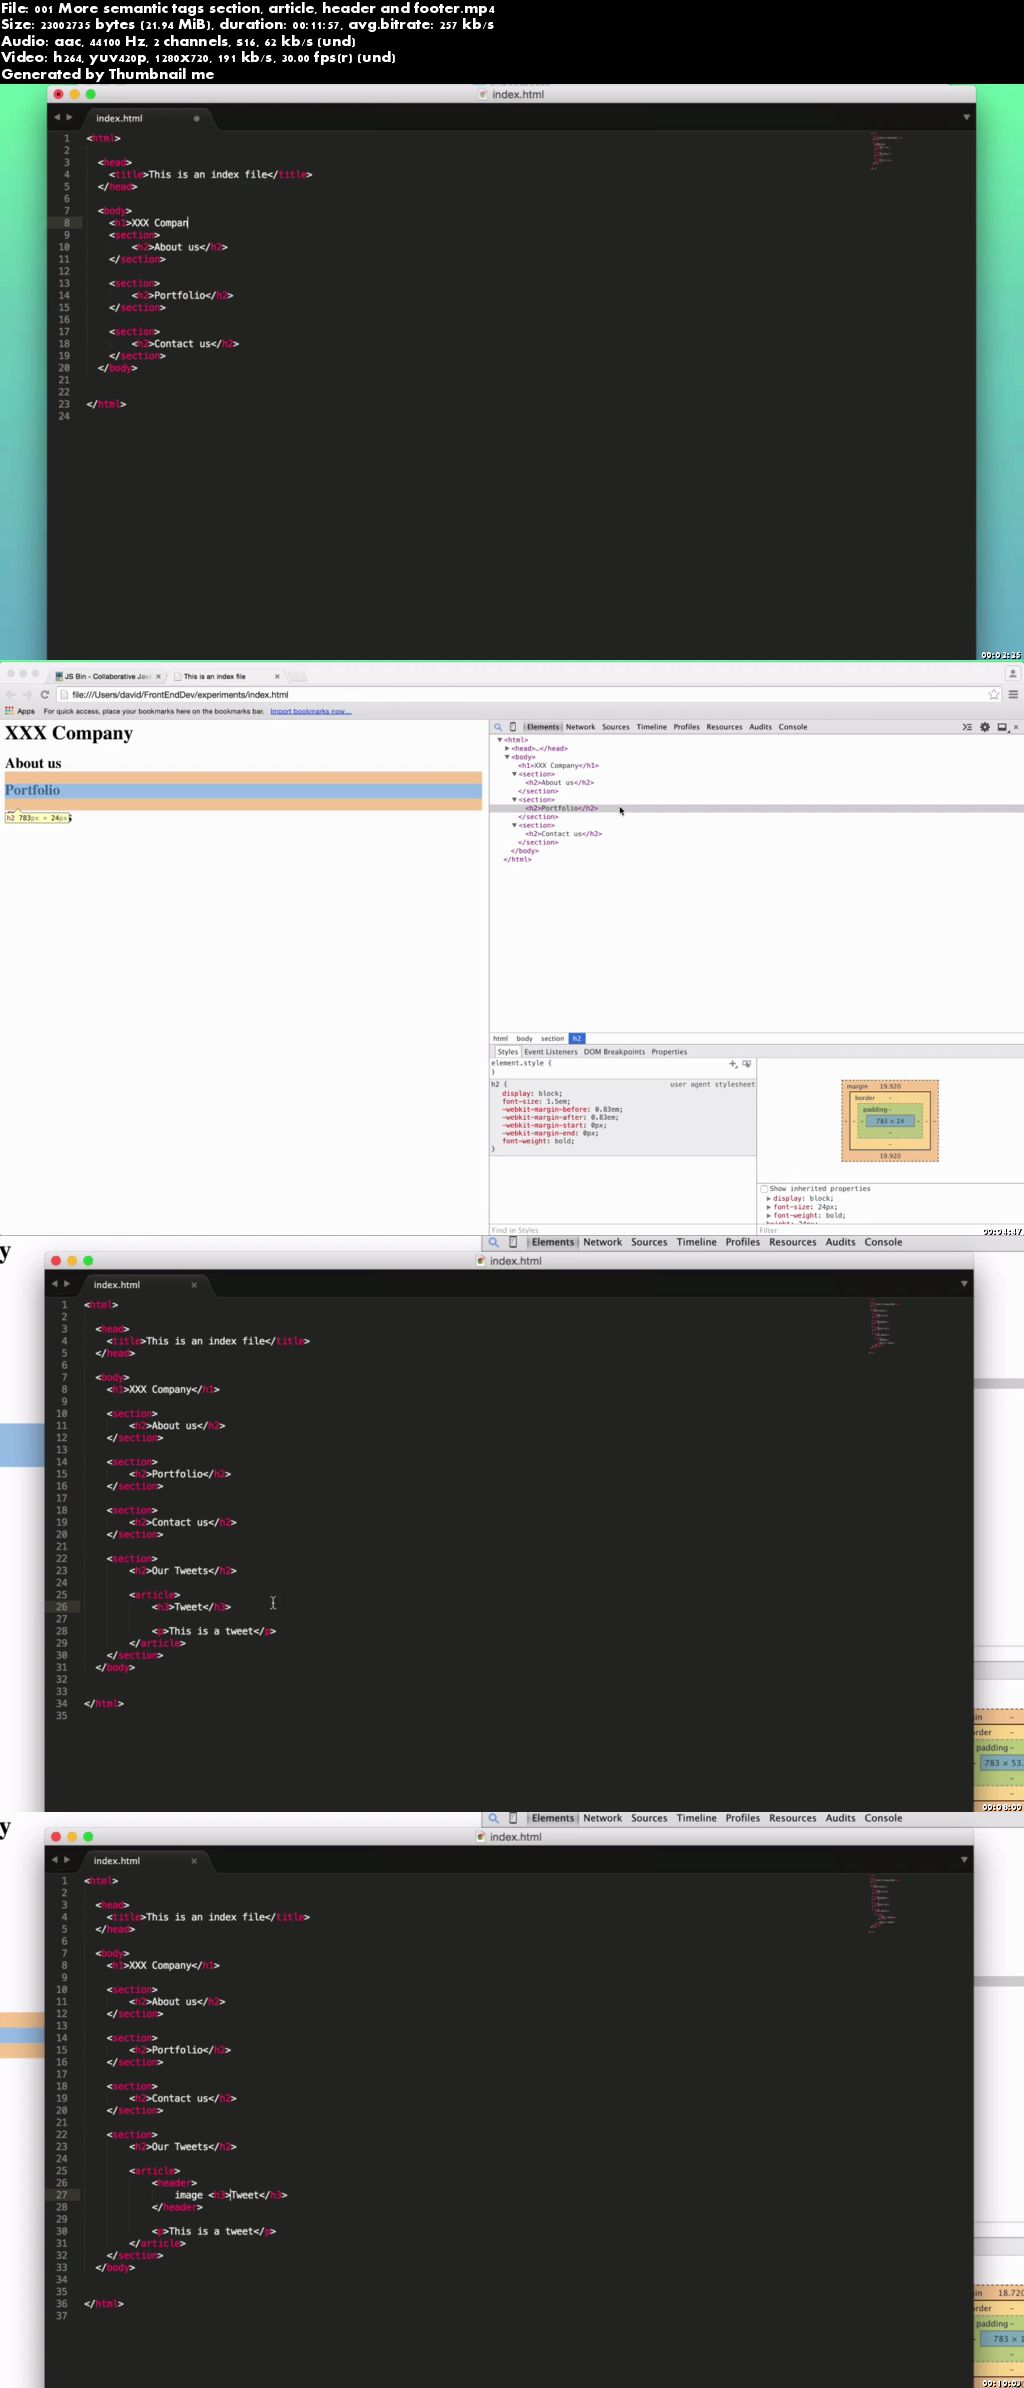Toggle the device mode phone icon beside Elements in the browser DevTools
1024x2388 pixels.
513,727
